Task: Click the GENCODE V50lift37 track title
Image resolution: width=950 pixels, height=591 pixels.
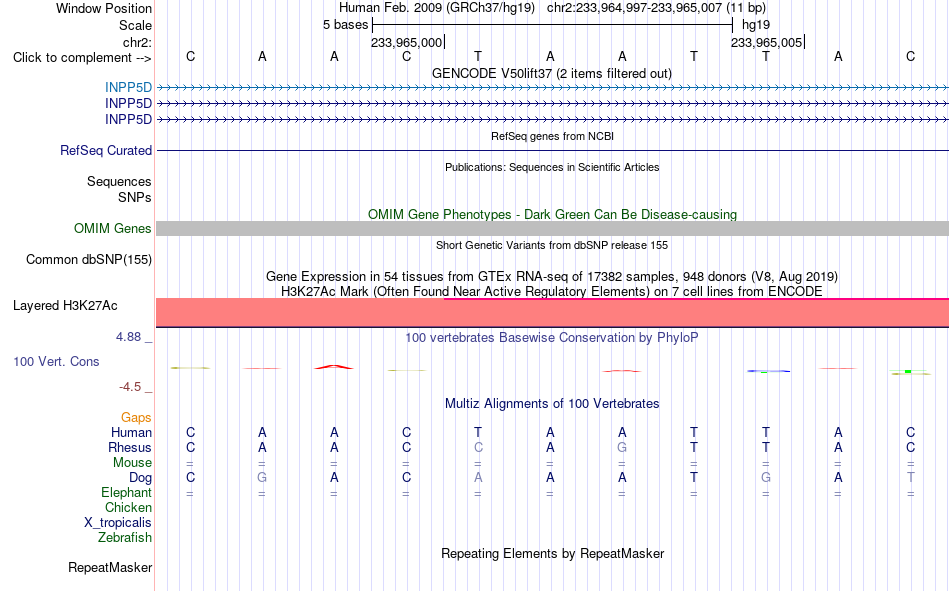Action: pyautogui.click(x=551, y=73)
